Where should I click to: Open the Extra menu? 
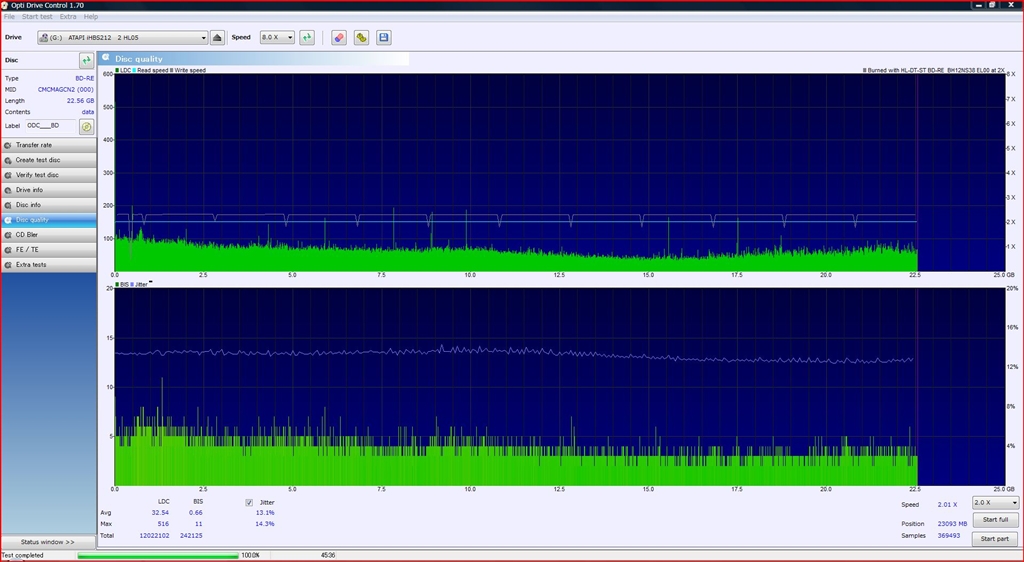(67, 17)
